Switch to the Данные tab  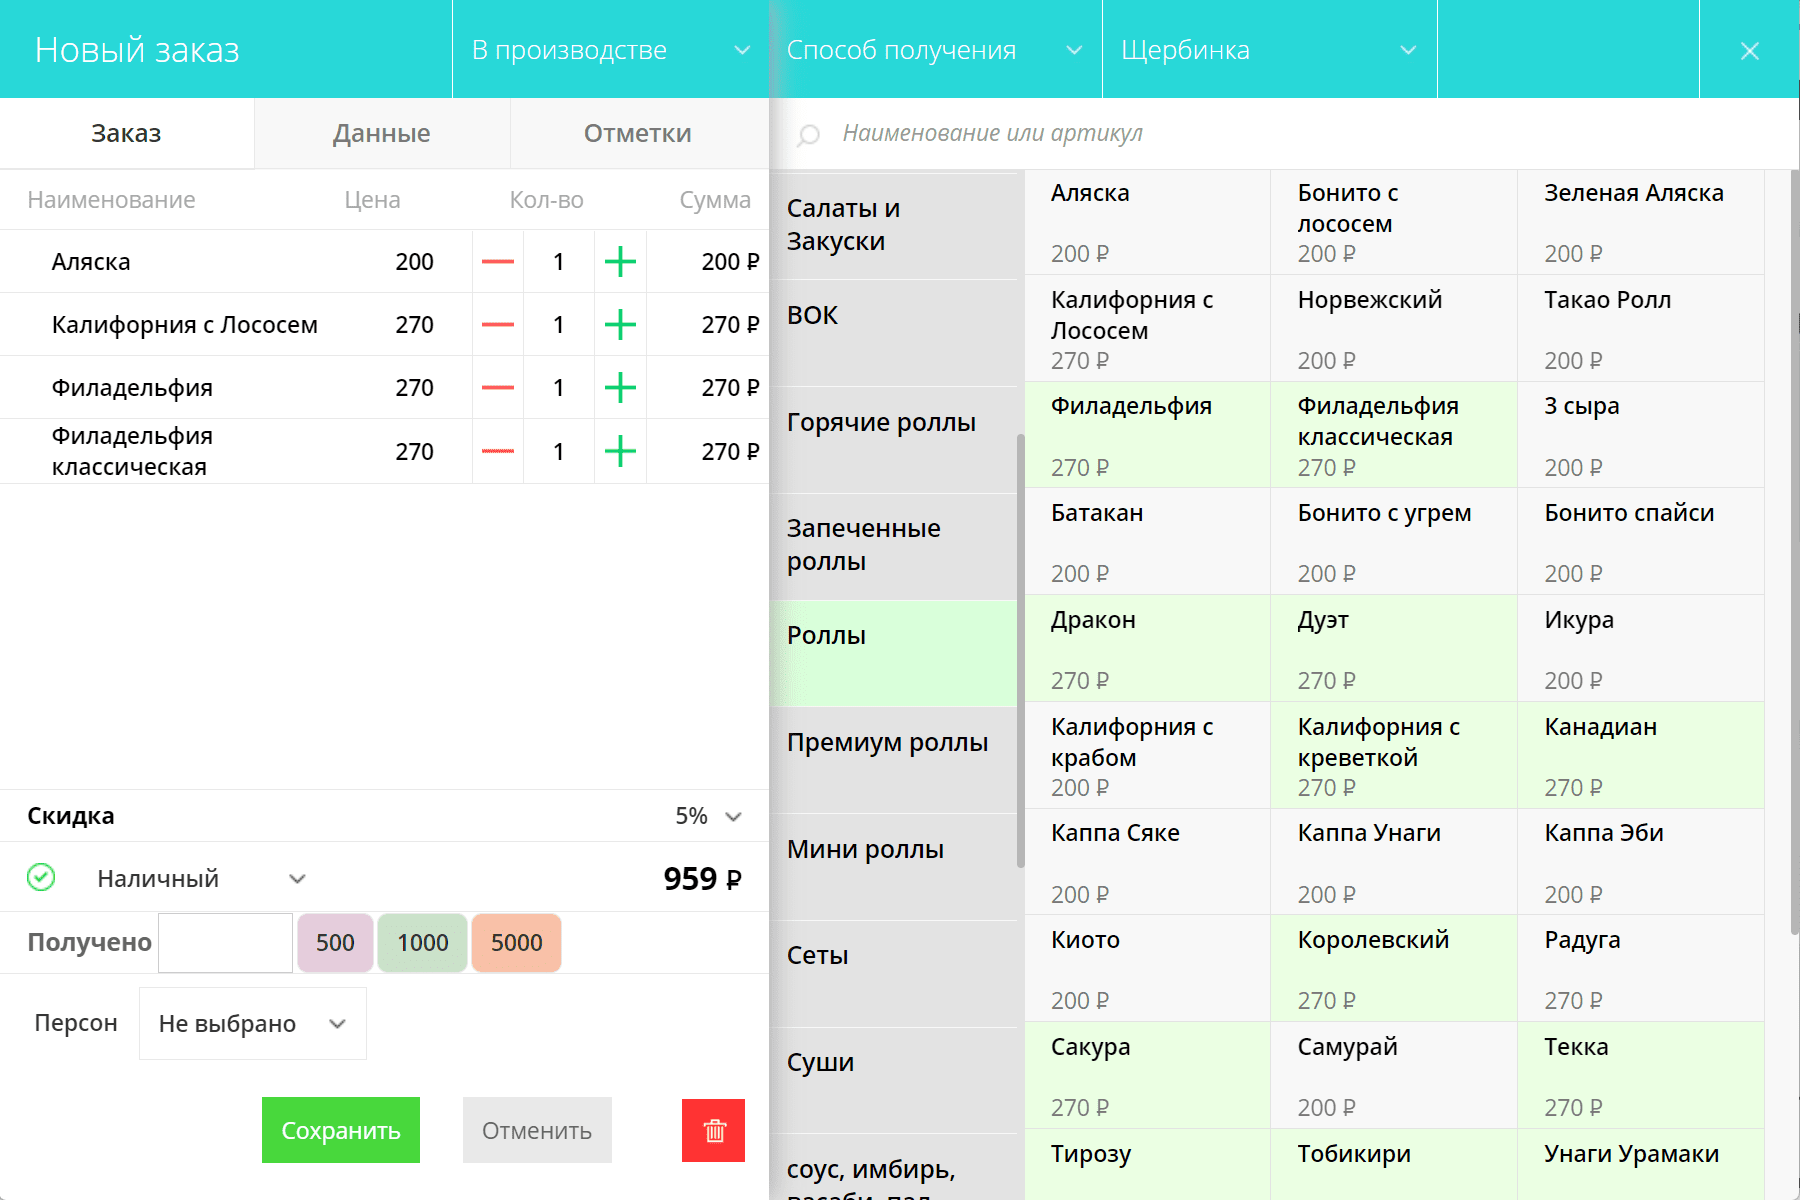(x=382, y=133)
